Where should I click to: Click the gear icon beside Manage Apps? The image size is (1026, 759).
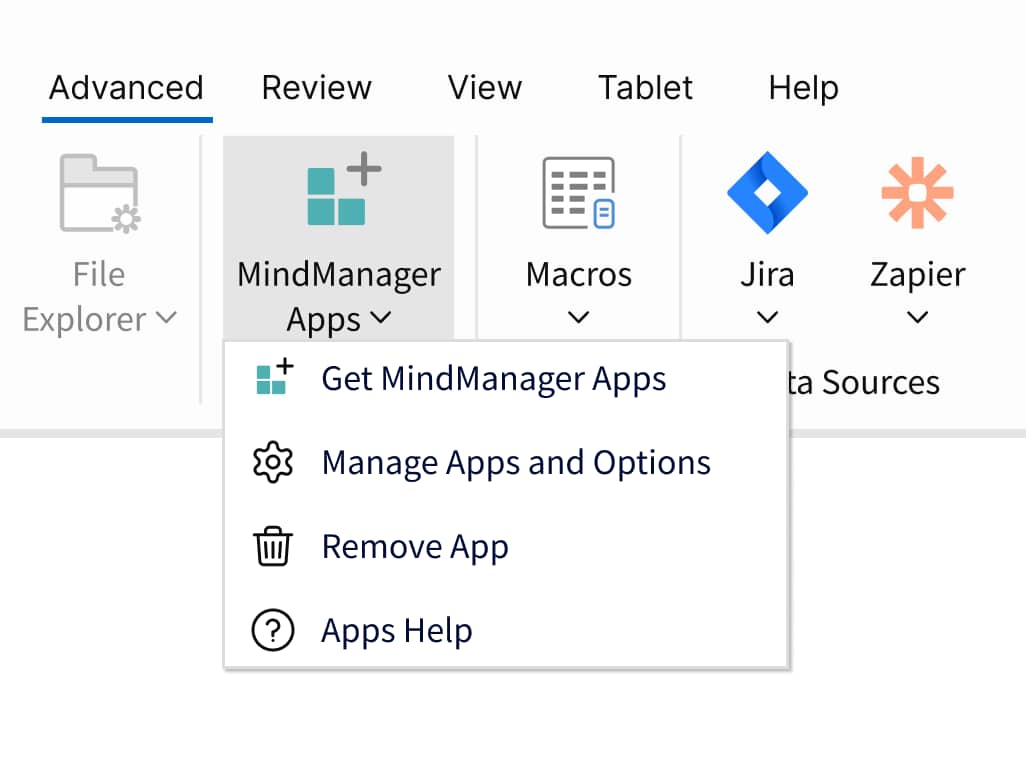pyautogui.click(x=272, y=463)
